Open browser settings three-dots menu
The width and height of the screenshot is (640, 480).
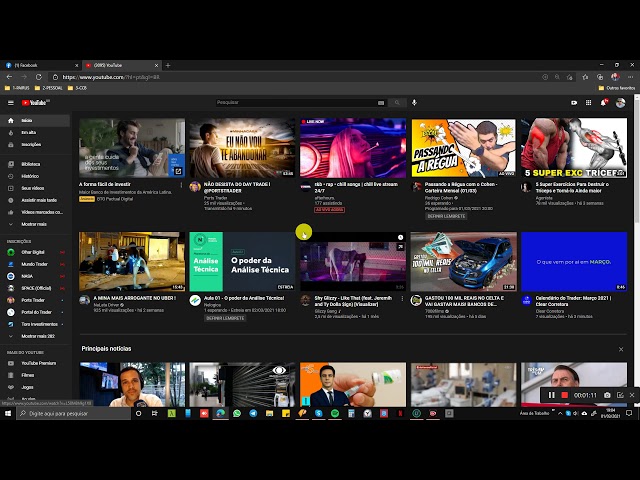[631, 77]
